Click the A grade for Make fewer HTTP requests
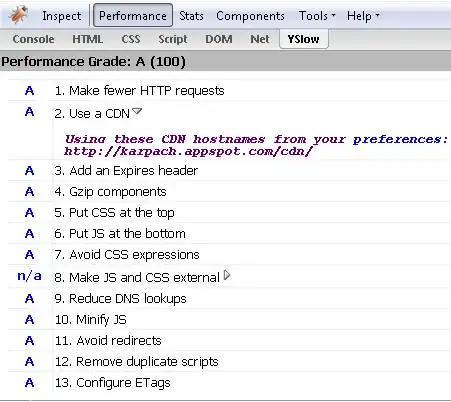The image size is (451, 402). point(30,90)
